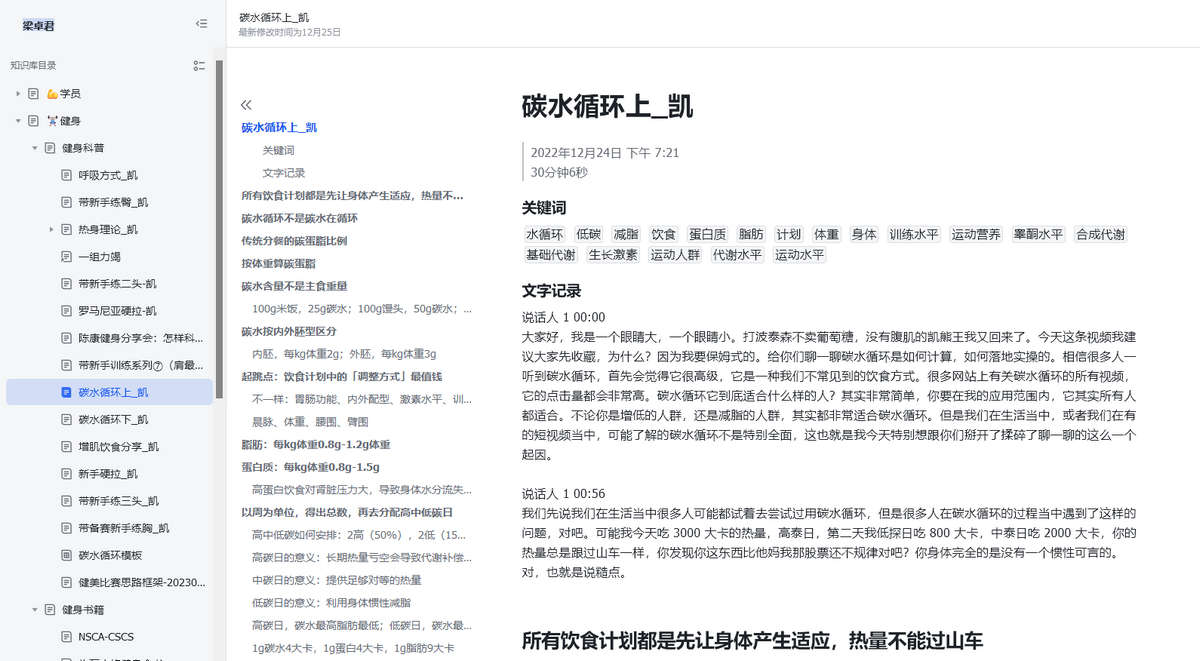Click the 减脂 keyword tag
Viewport: 1200px width, 661px height.
point(627,233)
